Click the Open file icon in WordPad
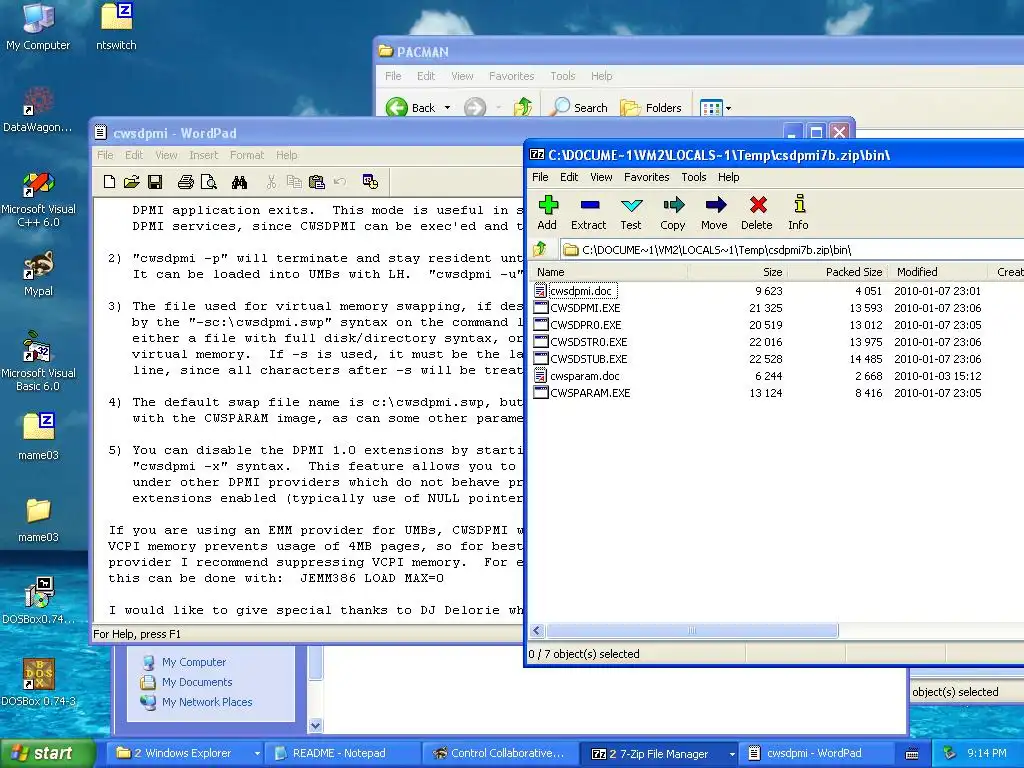Screen dimensions: 1024x768 [x=132, y=182]
